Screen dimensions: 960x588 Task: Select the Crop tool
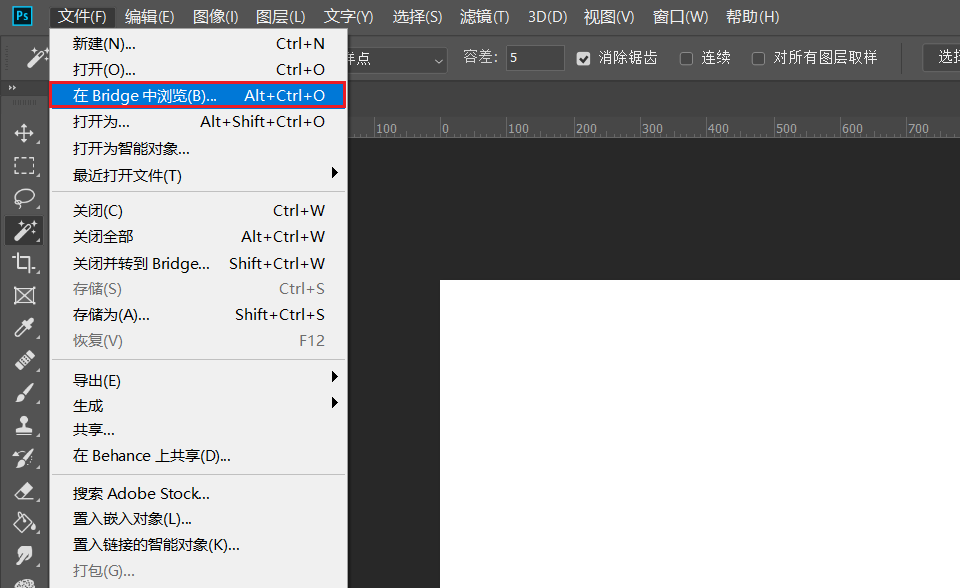pos(25,263)
